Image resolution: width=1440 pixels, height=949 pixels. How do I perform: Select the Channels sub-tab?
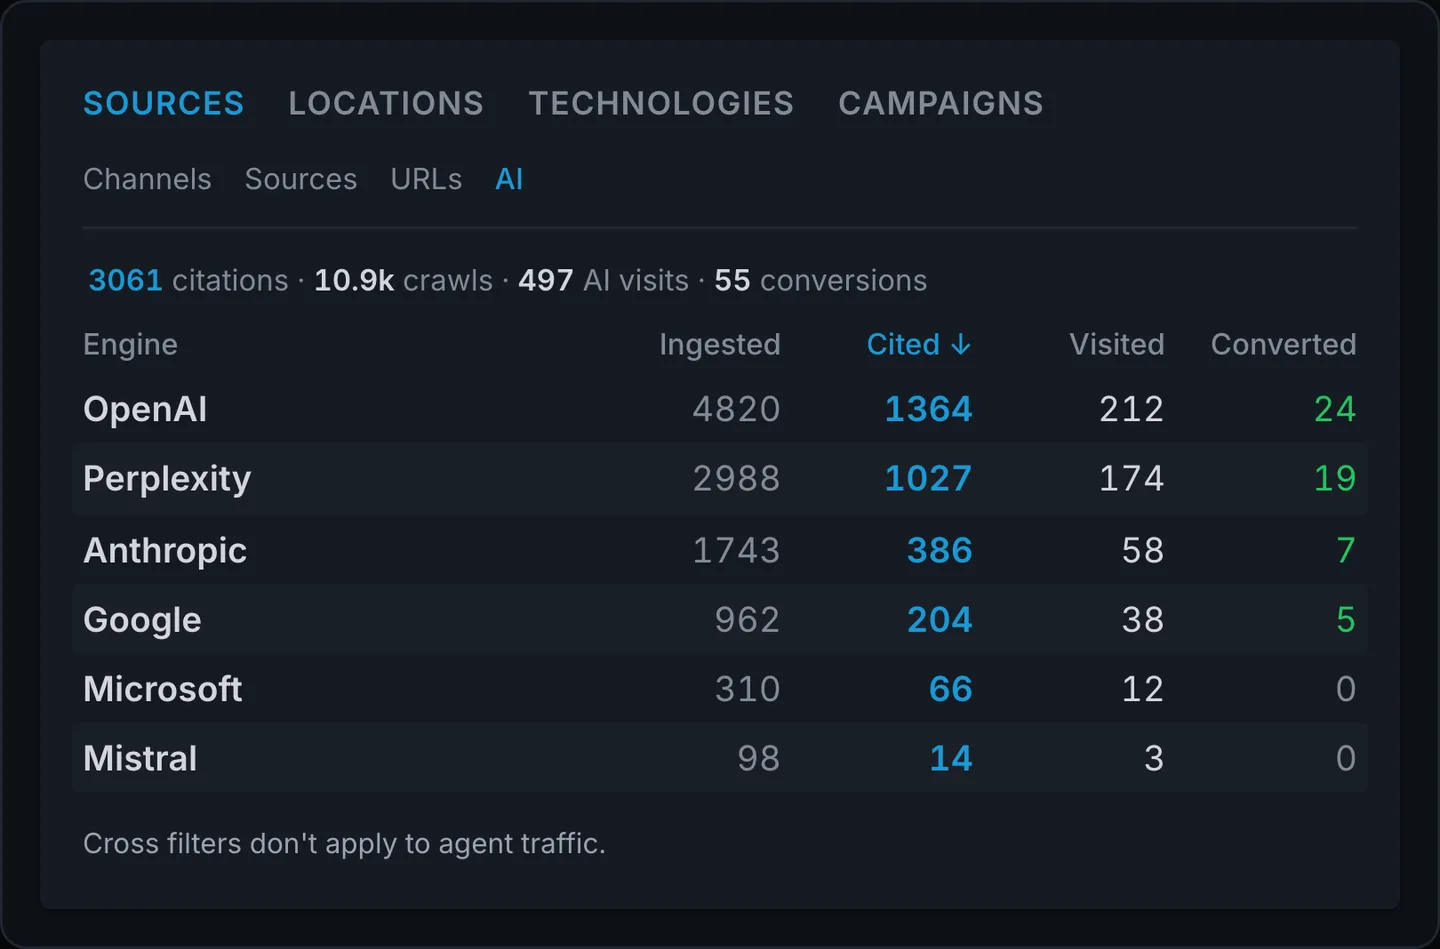(147, 179)
